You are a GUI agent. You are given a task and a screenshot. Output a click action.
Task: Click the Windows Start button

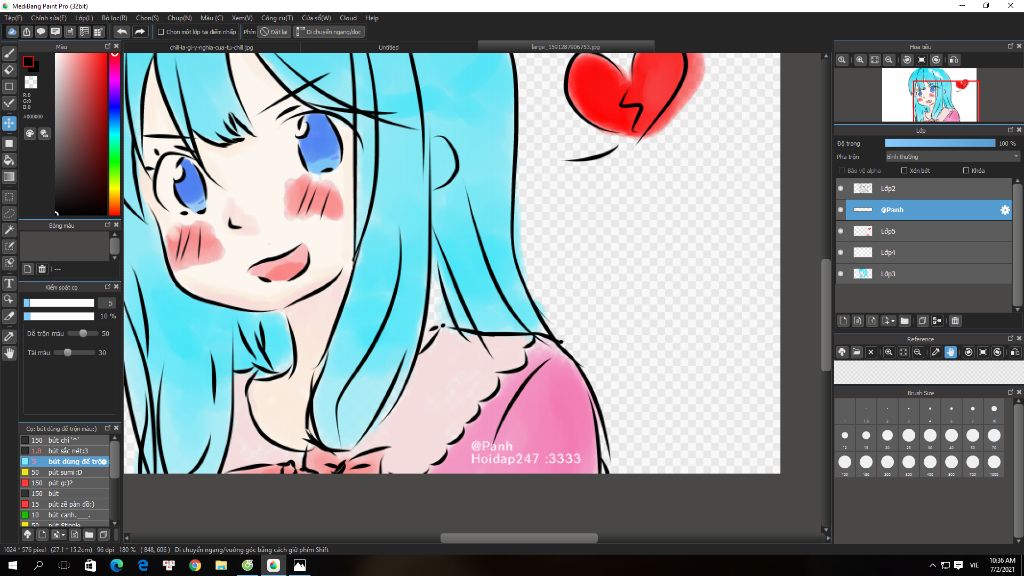12,566
